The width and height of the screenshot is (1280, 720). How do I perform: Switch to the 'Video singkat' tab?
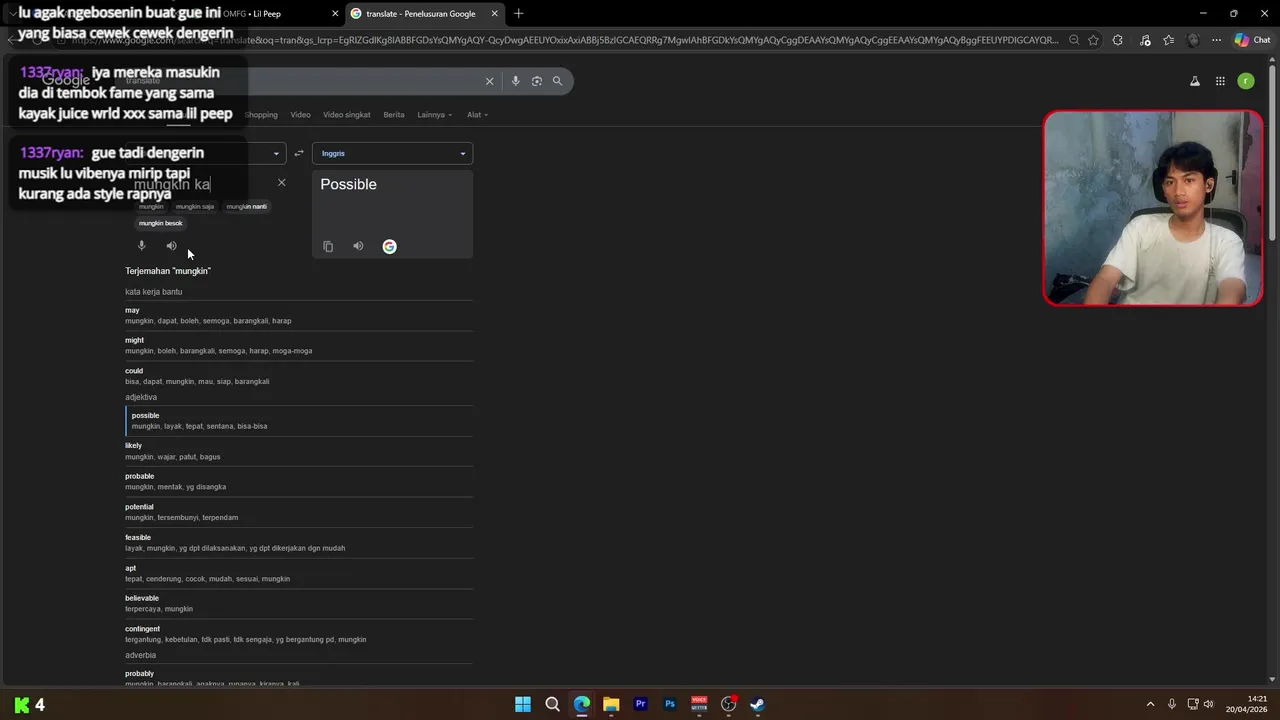(x=347, y=114)
